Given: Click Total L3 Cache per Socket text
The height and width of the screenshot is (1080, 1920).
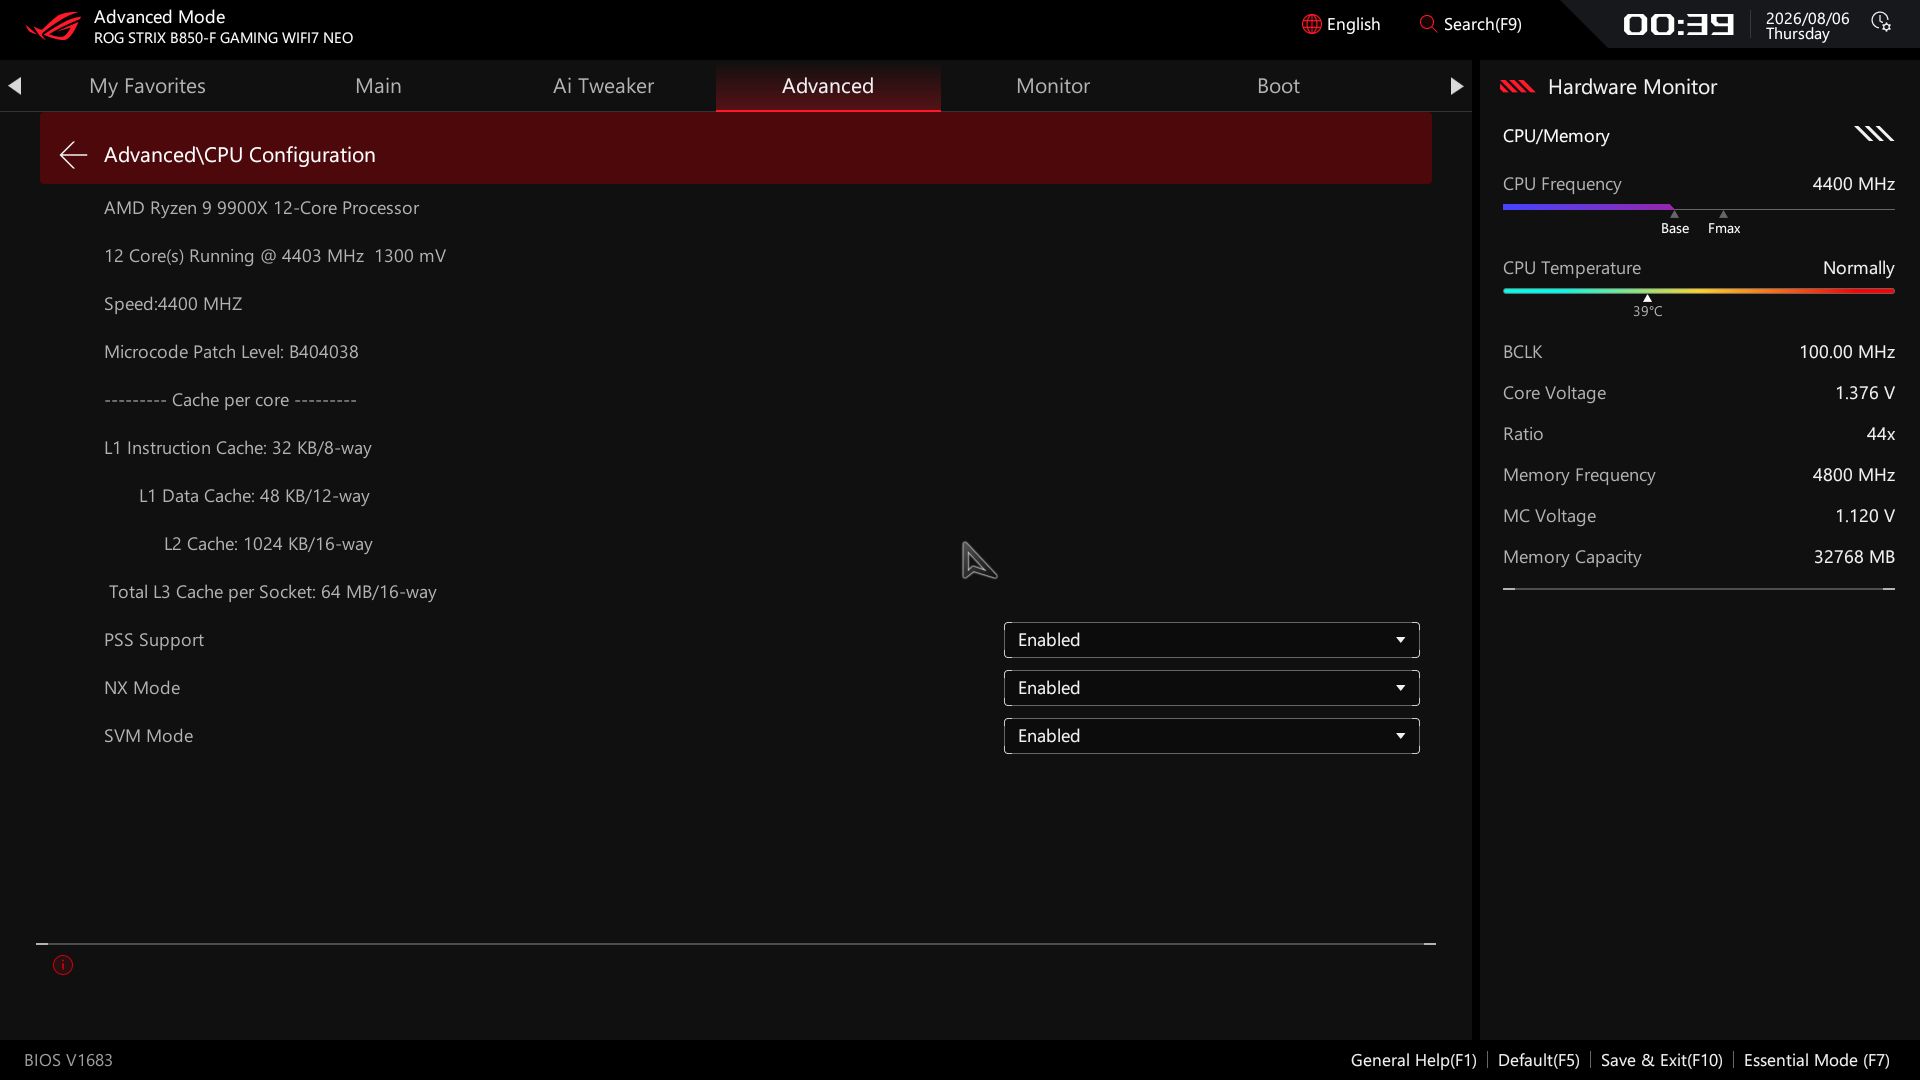Looking at the screenshot, I should [x=272, y=592].
